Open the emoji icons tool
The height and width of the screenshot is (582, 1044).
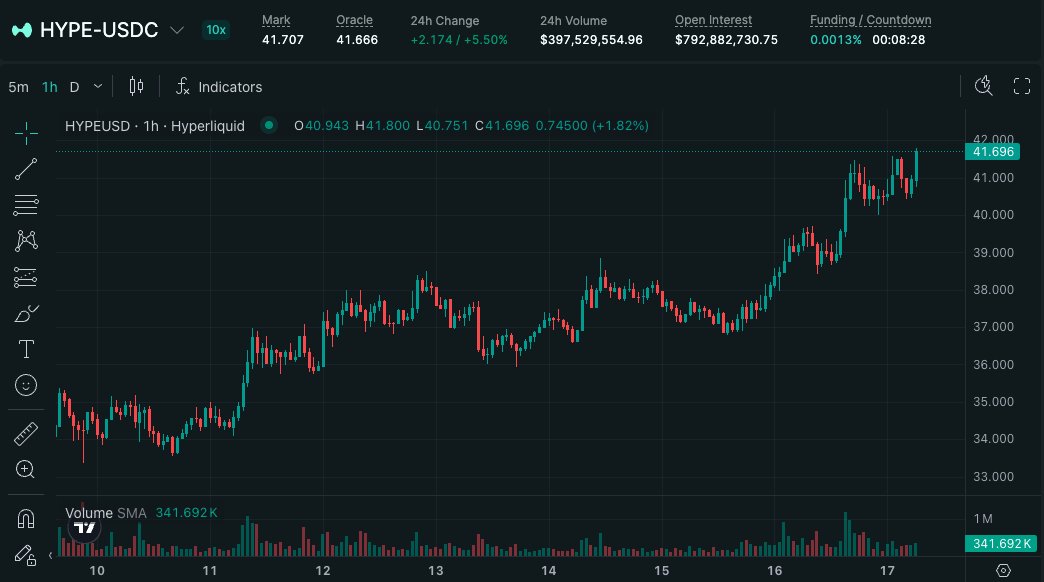pyautogui.click(x=26, y=384)
